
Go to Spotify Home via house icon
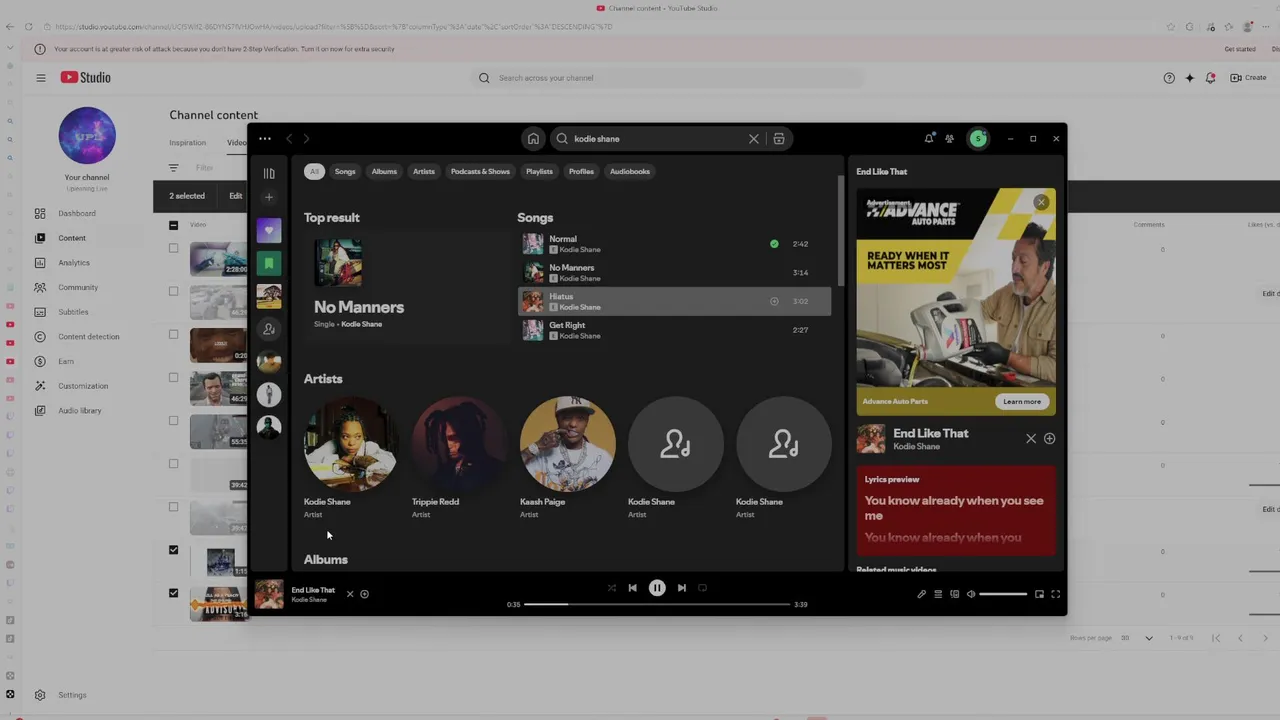[x=533, y=139]
